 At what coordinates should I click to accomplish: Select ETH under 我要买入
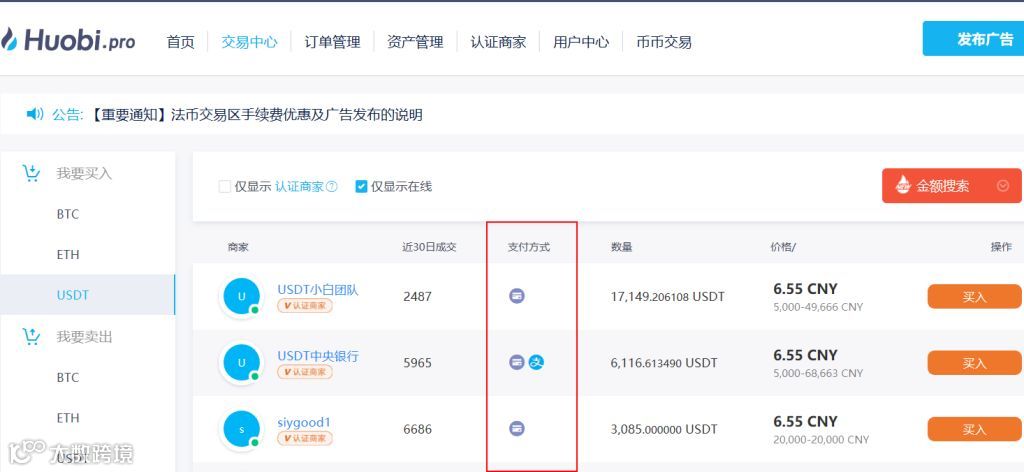(68, 255)
